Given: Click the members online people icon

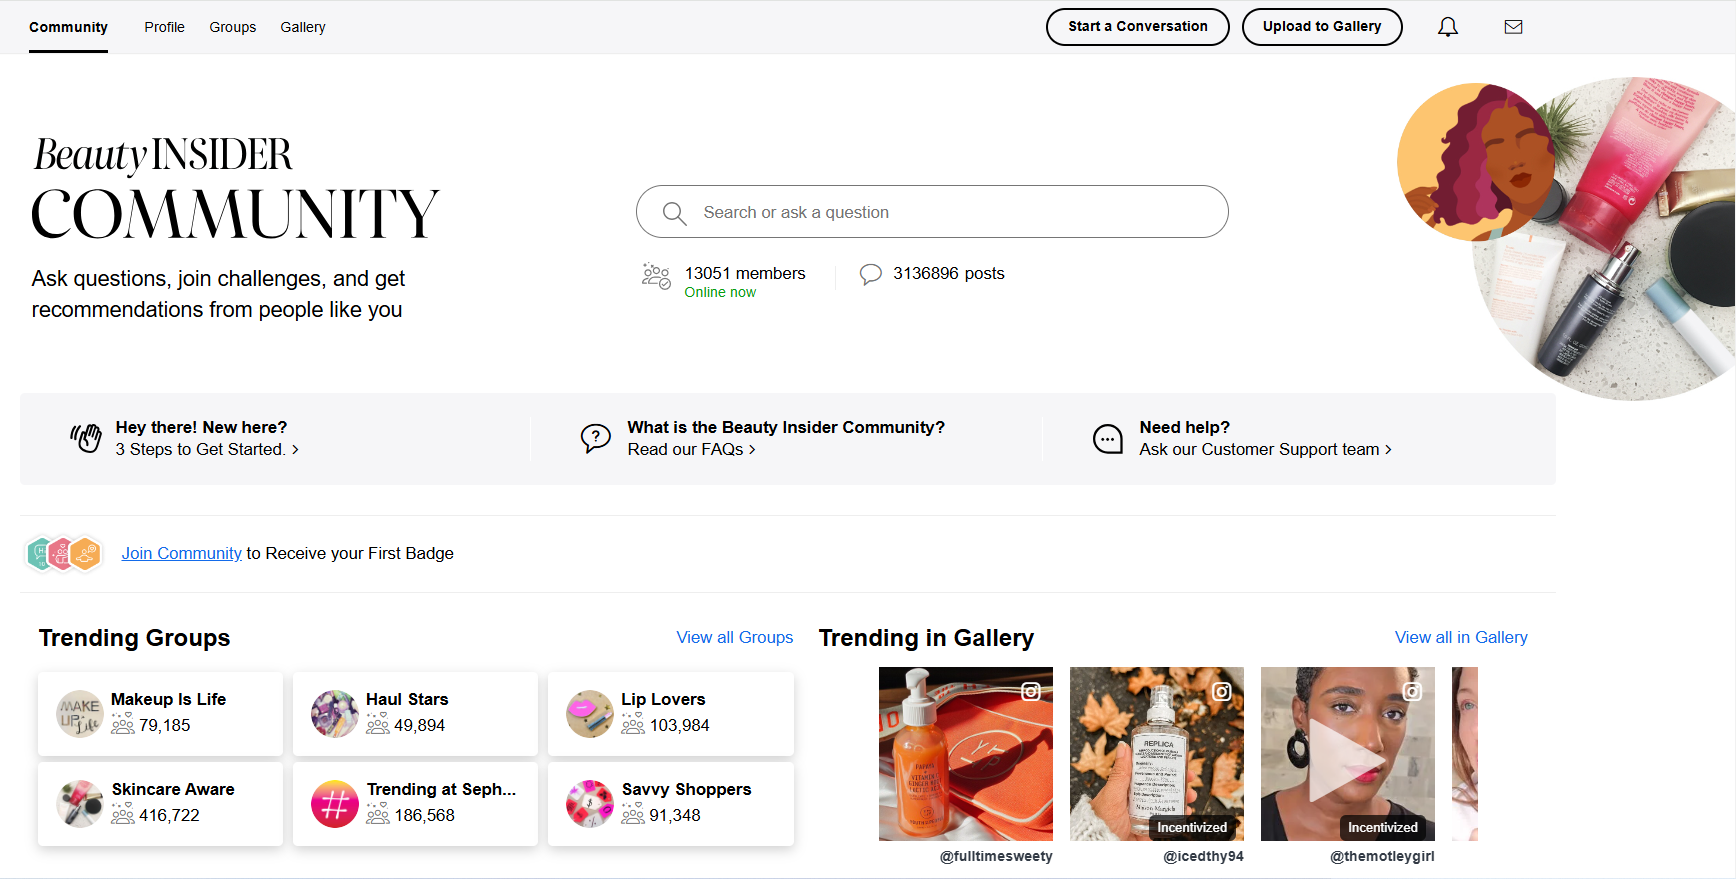Looking at the screenshot, I should pyautogui.click(x=656, y=276).
